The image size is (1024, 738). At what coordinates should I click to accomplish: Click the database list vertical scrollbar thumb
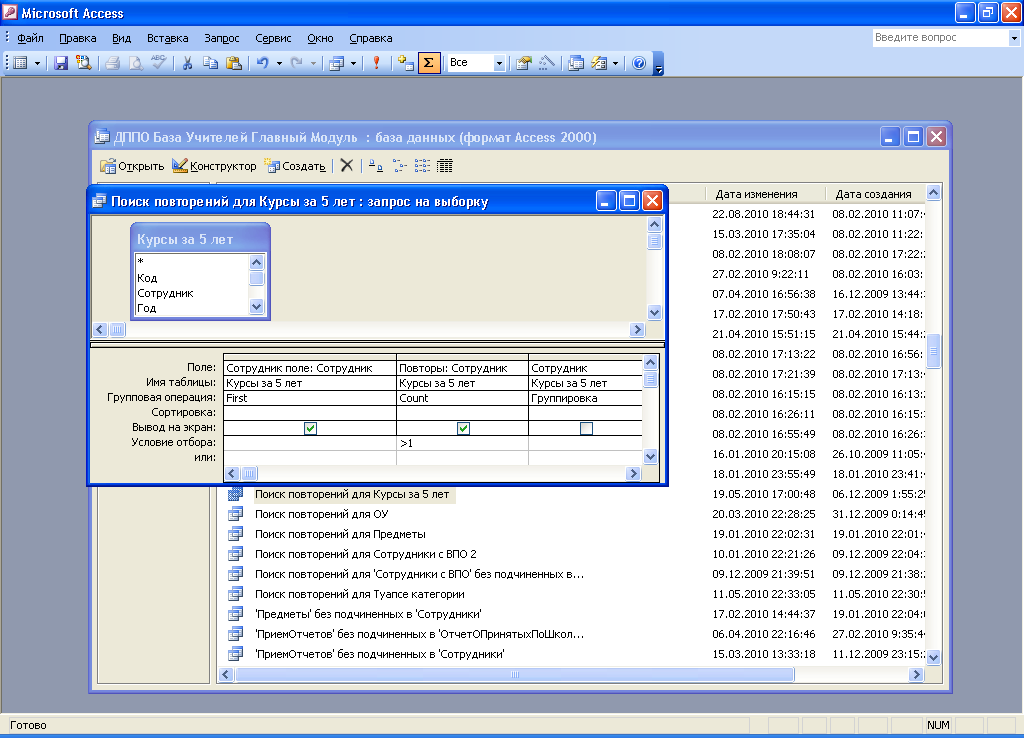(x=934, y=350)
